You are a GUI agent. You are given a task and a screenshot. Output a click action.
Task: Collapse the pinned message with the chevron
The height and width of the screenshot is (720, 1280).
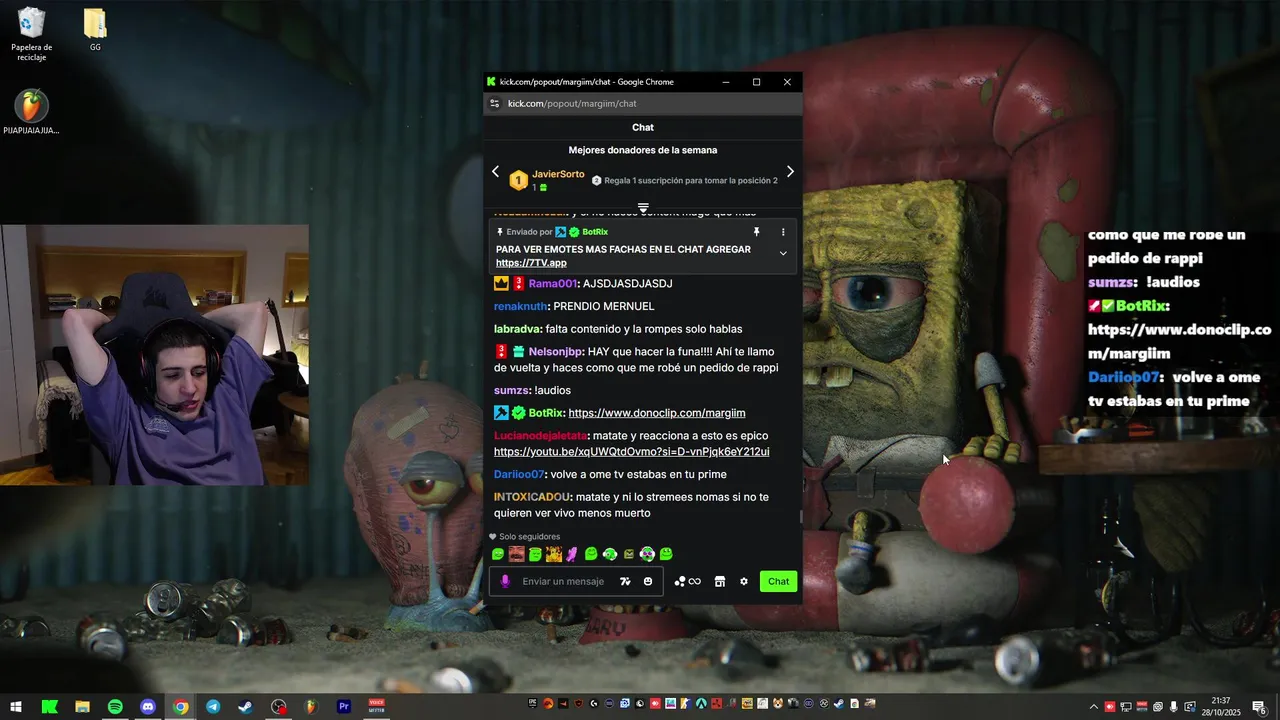tap(783, 253)
